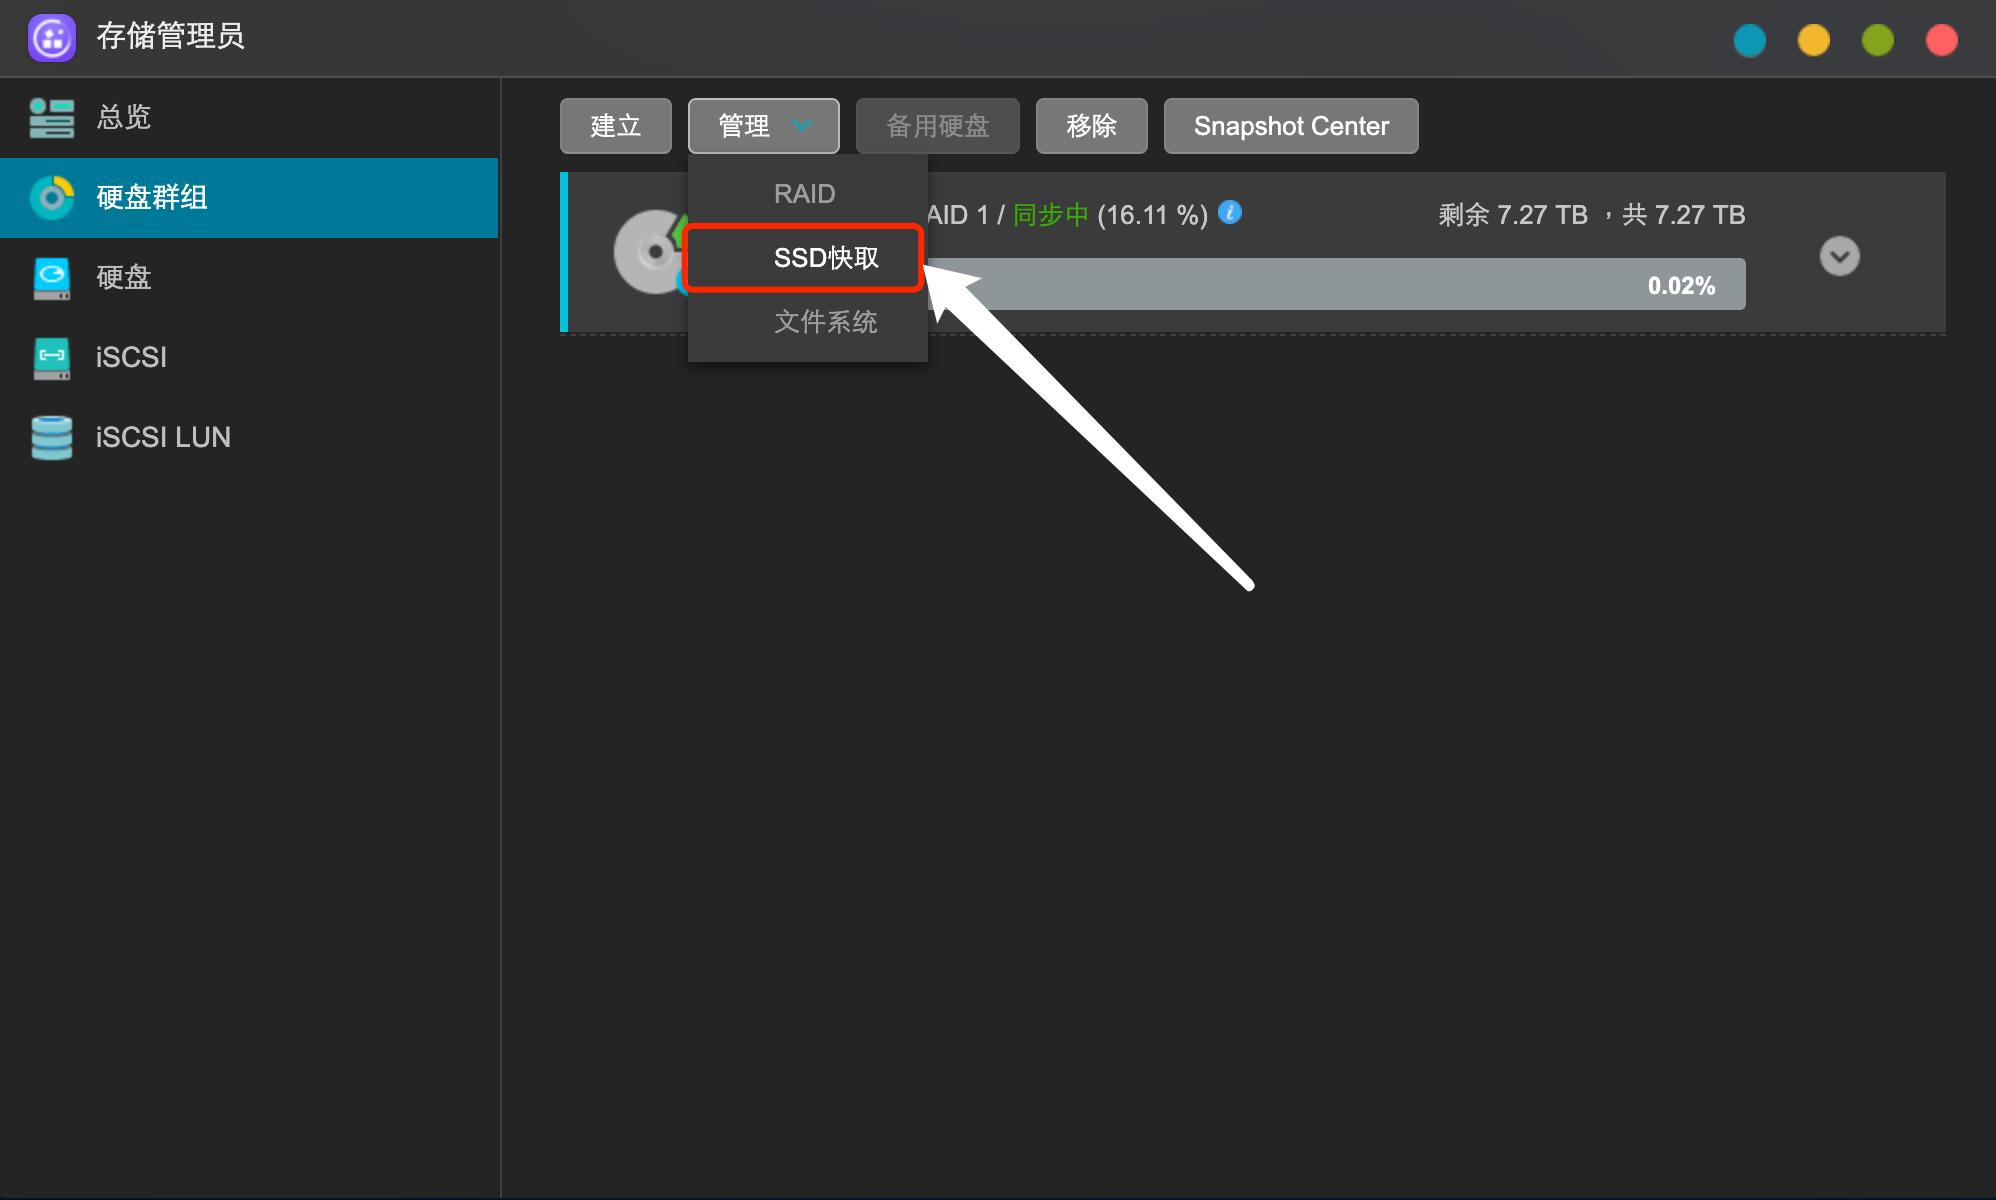Click the blue circle window control button
The height and width of the screenshot is (1200, 1996).
click(x=1749, y=40)
